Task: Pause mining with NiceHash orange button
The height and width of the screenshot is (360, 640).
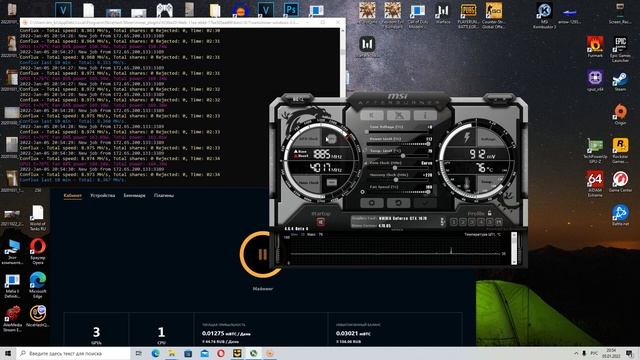Action: tap(261, 255)
